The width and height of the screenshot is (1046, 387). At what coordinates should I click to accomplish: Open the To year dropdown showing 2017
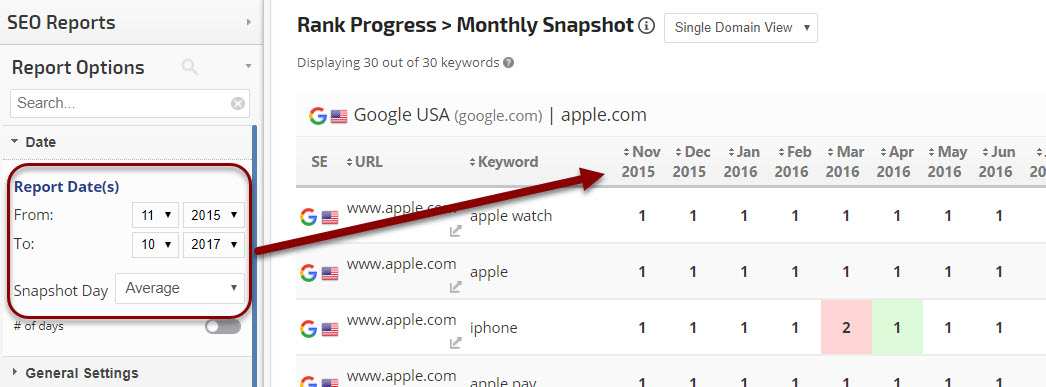213,245
